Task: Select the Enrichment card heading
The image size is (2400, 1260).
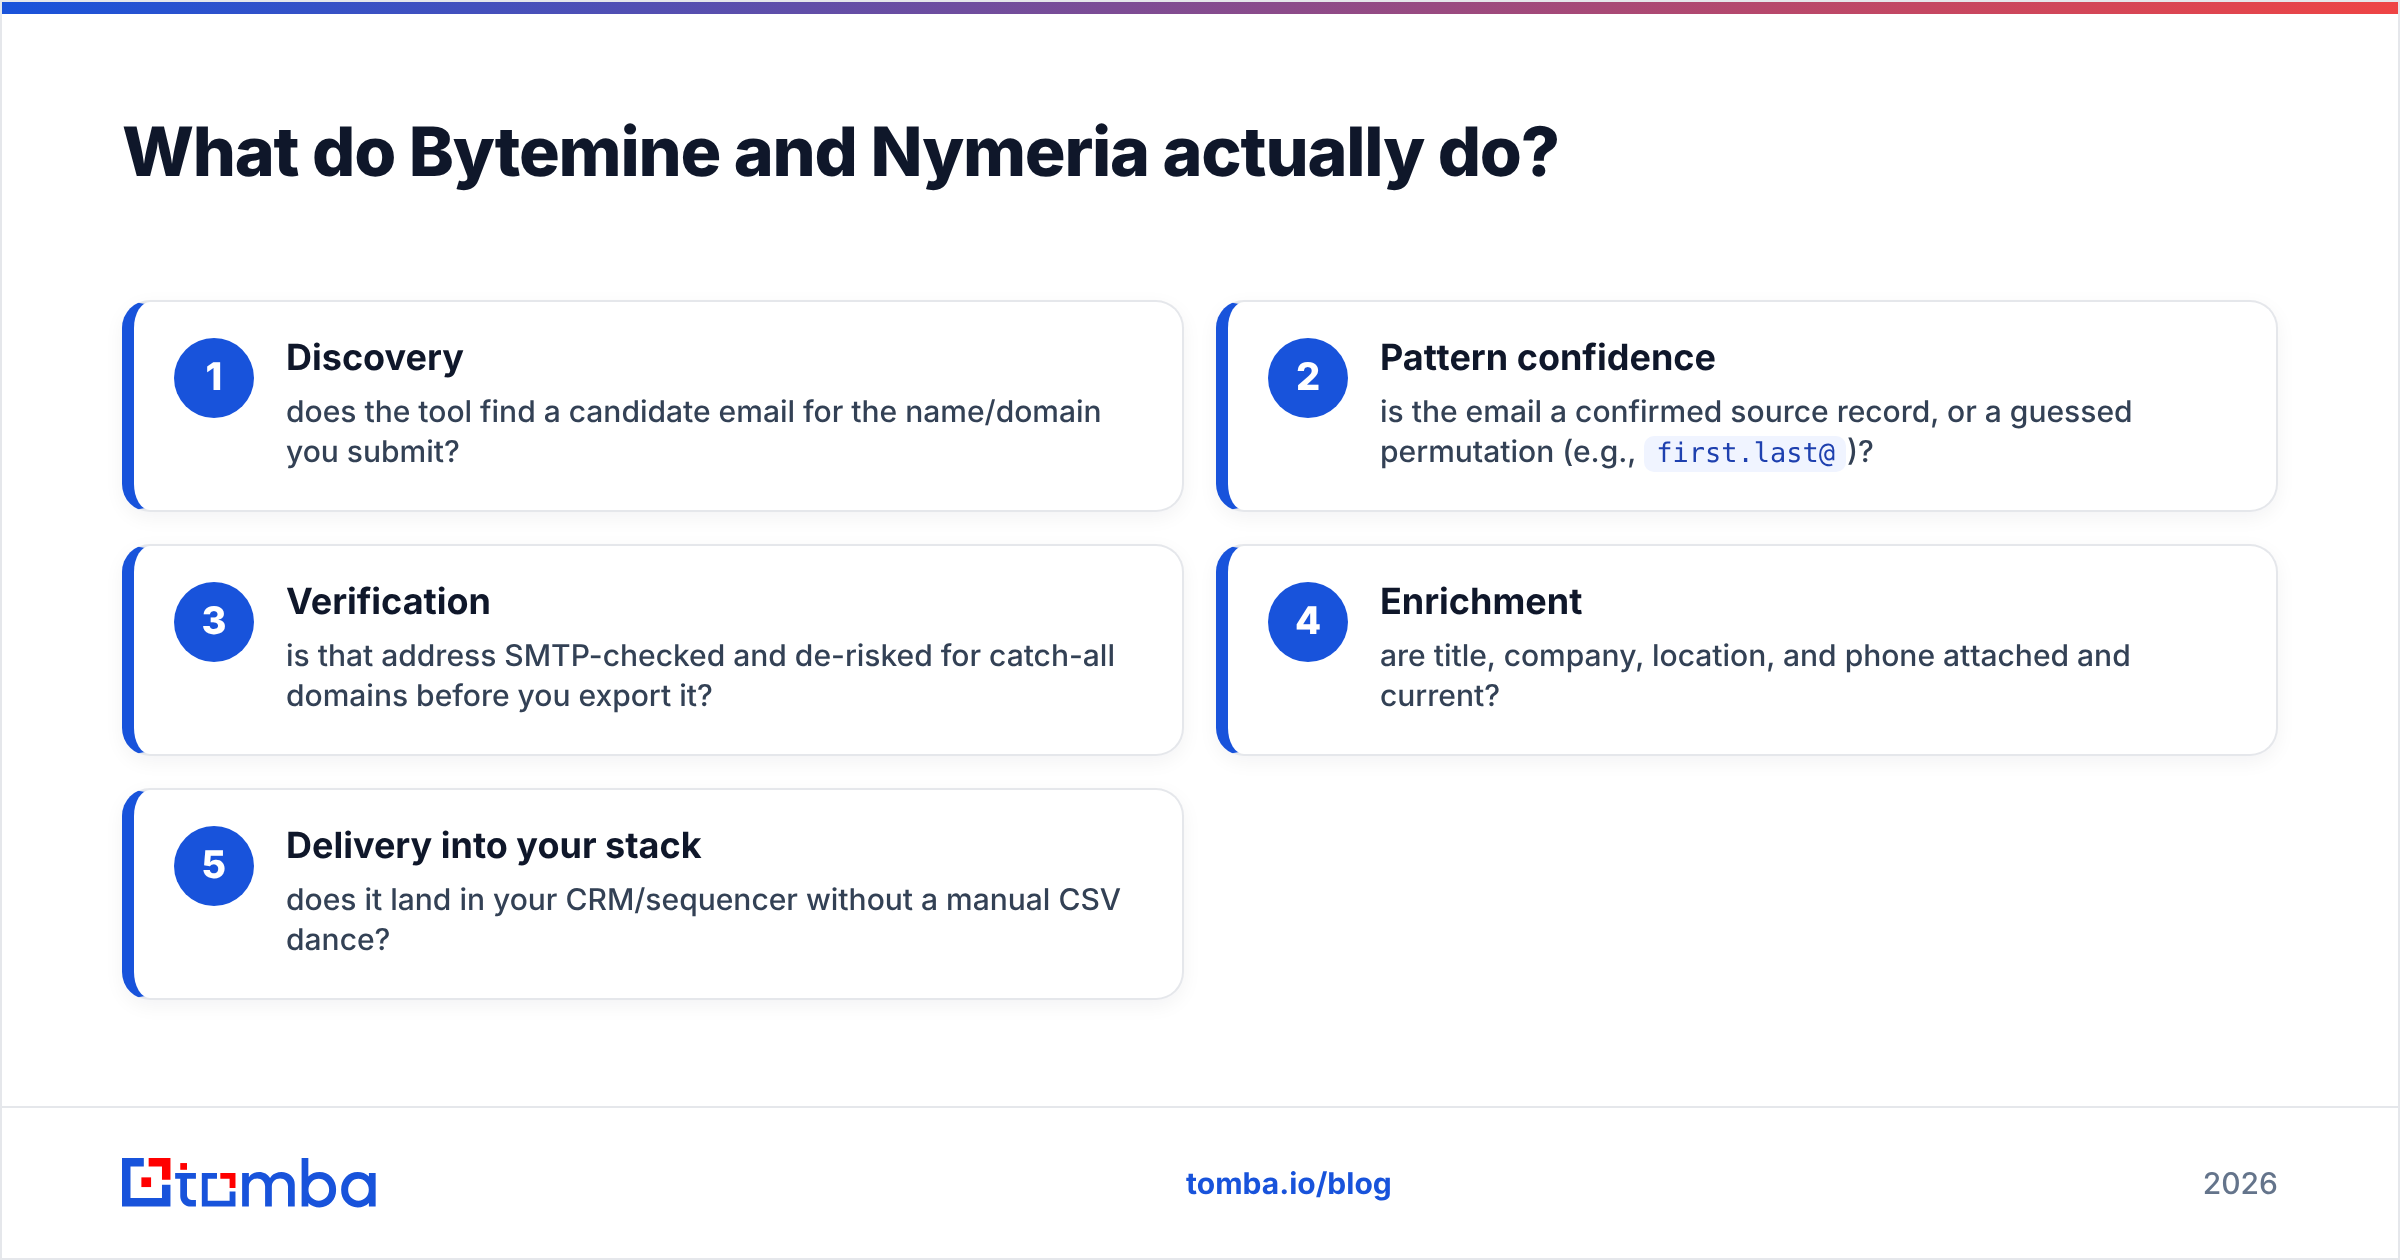Action: pyautogui.click(x=1481, y=602)
